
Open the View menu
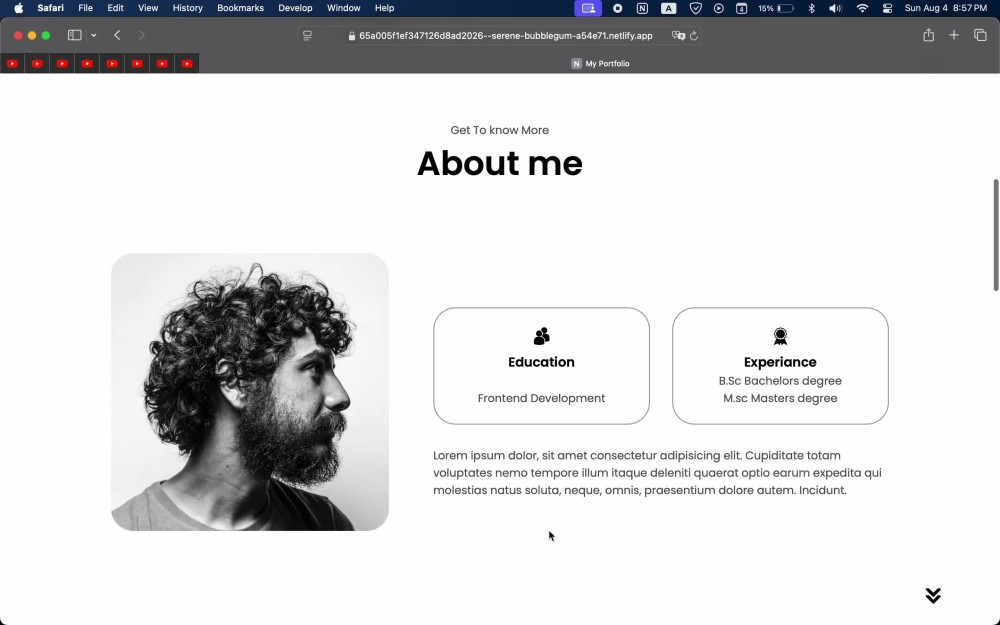[x=148, y=8]
